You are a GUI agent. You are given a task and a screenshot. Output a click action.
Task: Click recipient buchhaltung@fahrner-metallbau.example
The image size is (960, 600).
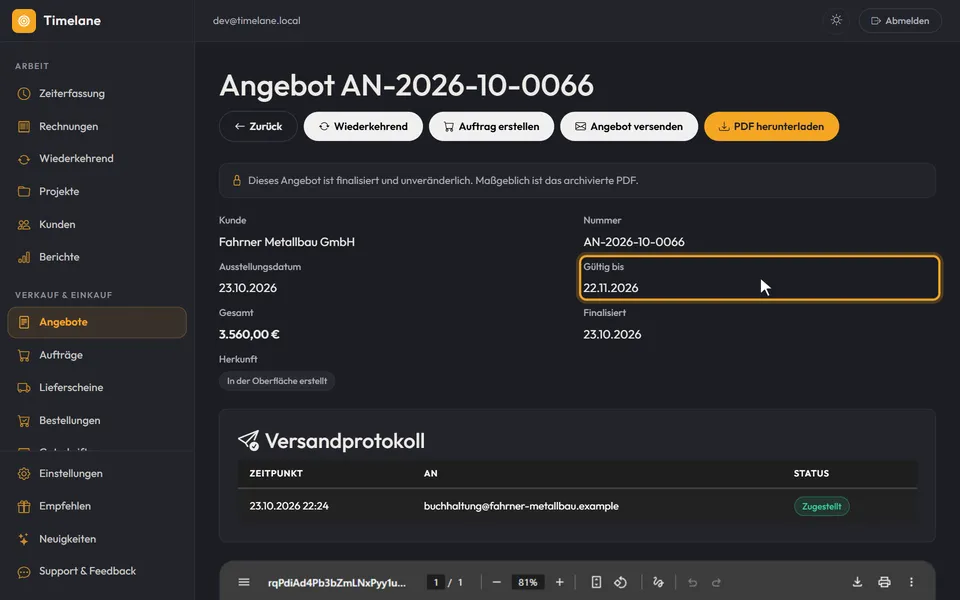(521, 506)
